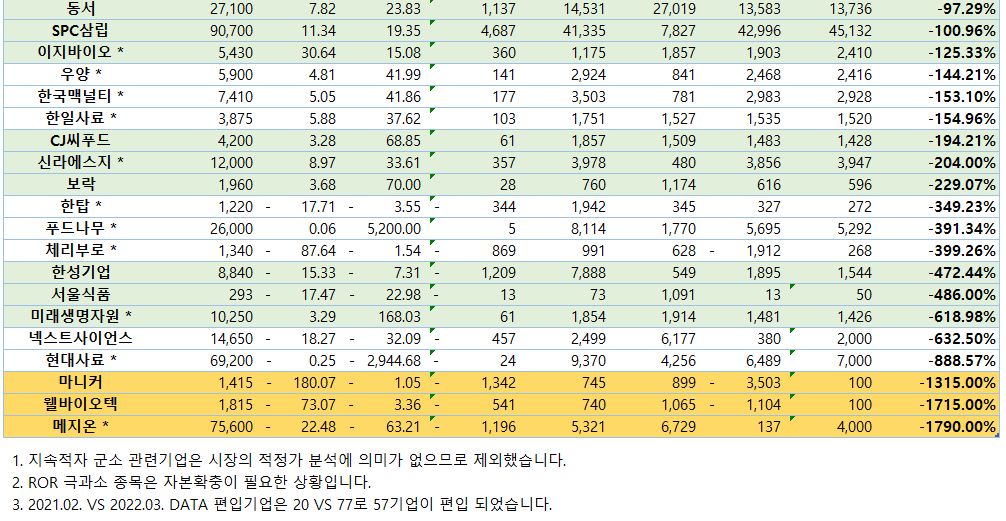Select the 동서 company name cell
Image resolution: width=1006 pixels, height=521 pixels.
point(81,9)
